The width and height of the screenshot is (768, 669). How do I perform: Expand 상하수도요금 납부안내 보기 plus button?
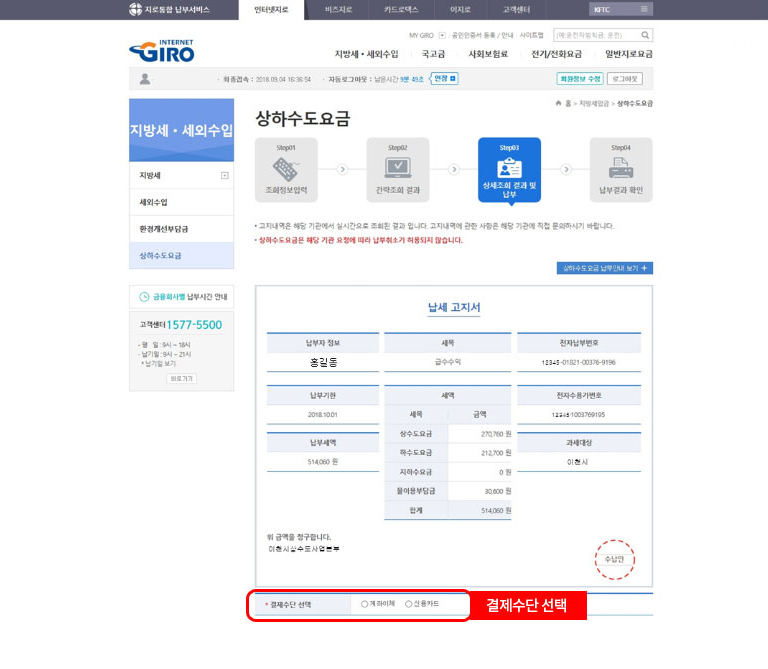coord(604,268)
